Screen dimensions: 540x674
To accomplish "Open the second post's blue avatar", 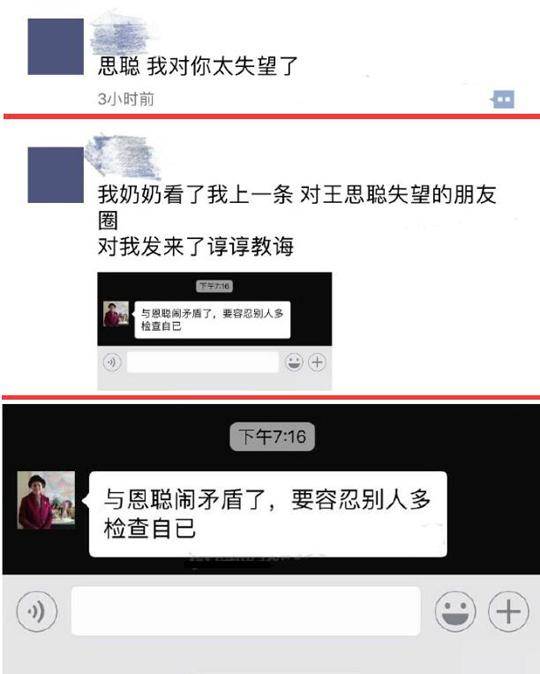I will pyautogui.click(x=56, y=175).
